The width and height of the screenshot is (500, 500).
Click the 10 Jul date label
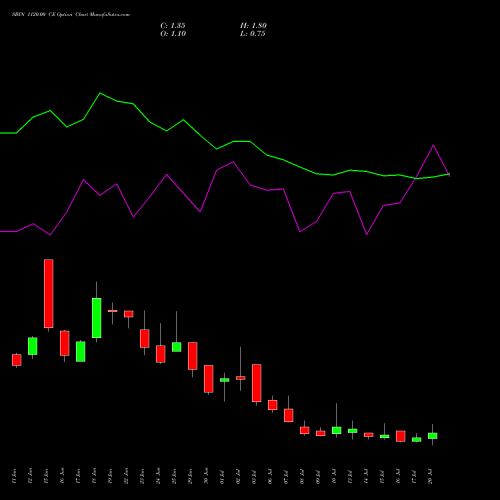pos(334,476)
